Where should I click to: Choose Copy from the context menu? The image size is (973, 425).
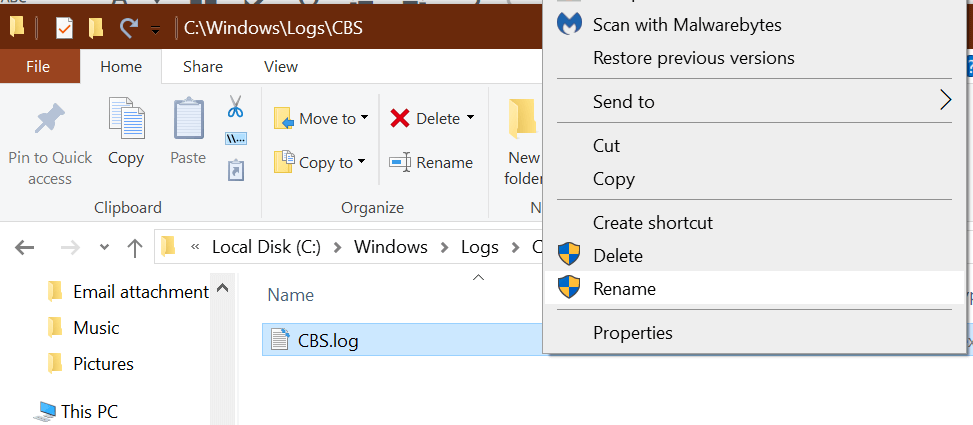click(753, 179)
